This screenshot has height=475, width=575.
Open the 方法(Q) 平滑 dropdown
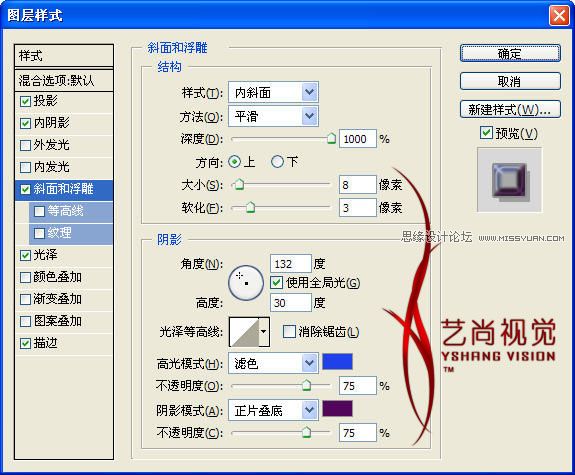point(273,116)
